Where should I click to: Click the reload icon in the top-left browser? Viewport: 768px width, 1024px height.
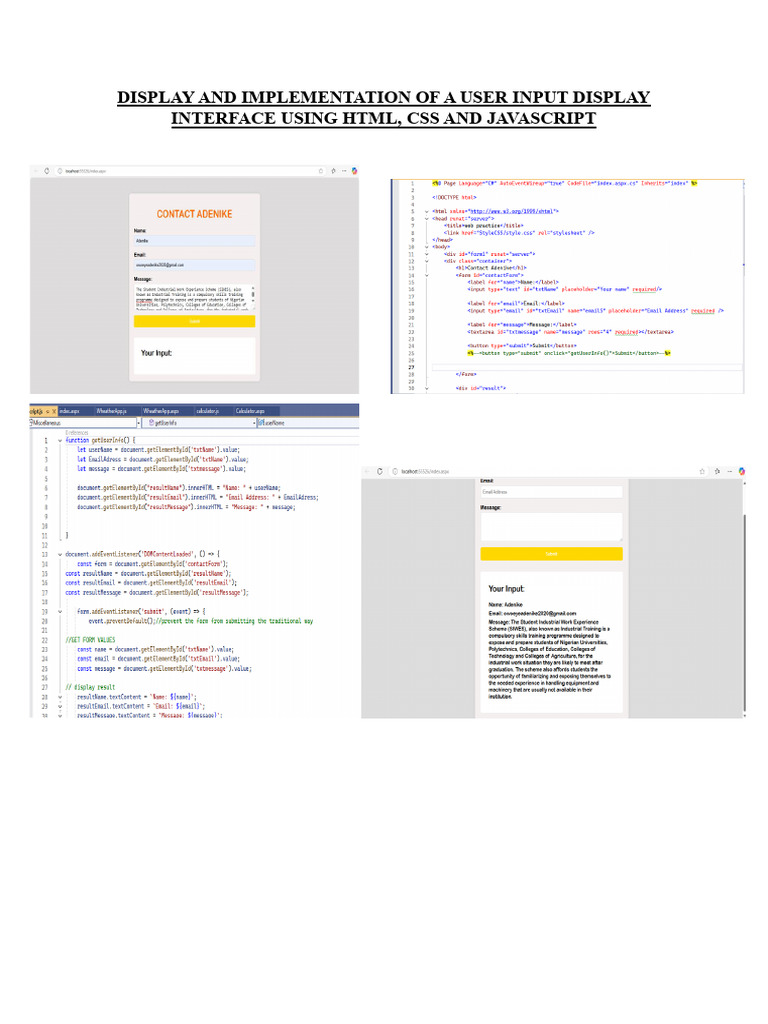pos(47,171)
